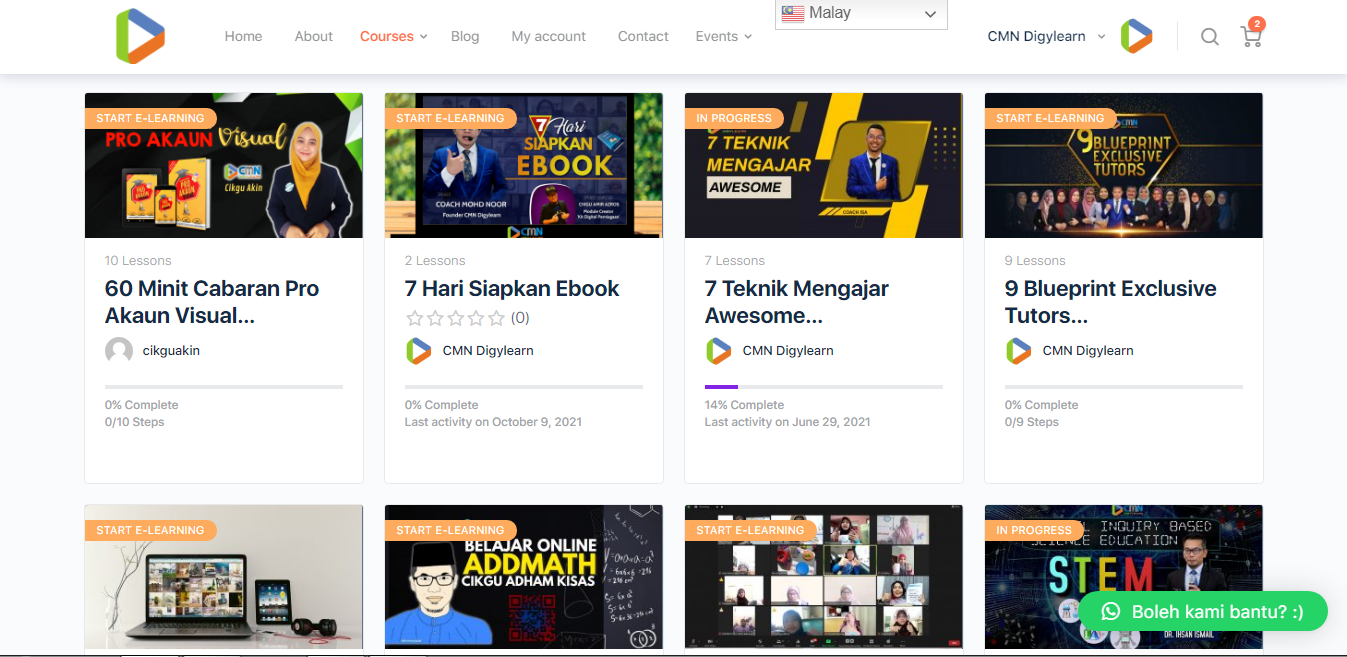1347x657 pixels.
Task: Click the Boleh kami bantu button
Action: 1202,611
